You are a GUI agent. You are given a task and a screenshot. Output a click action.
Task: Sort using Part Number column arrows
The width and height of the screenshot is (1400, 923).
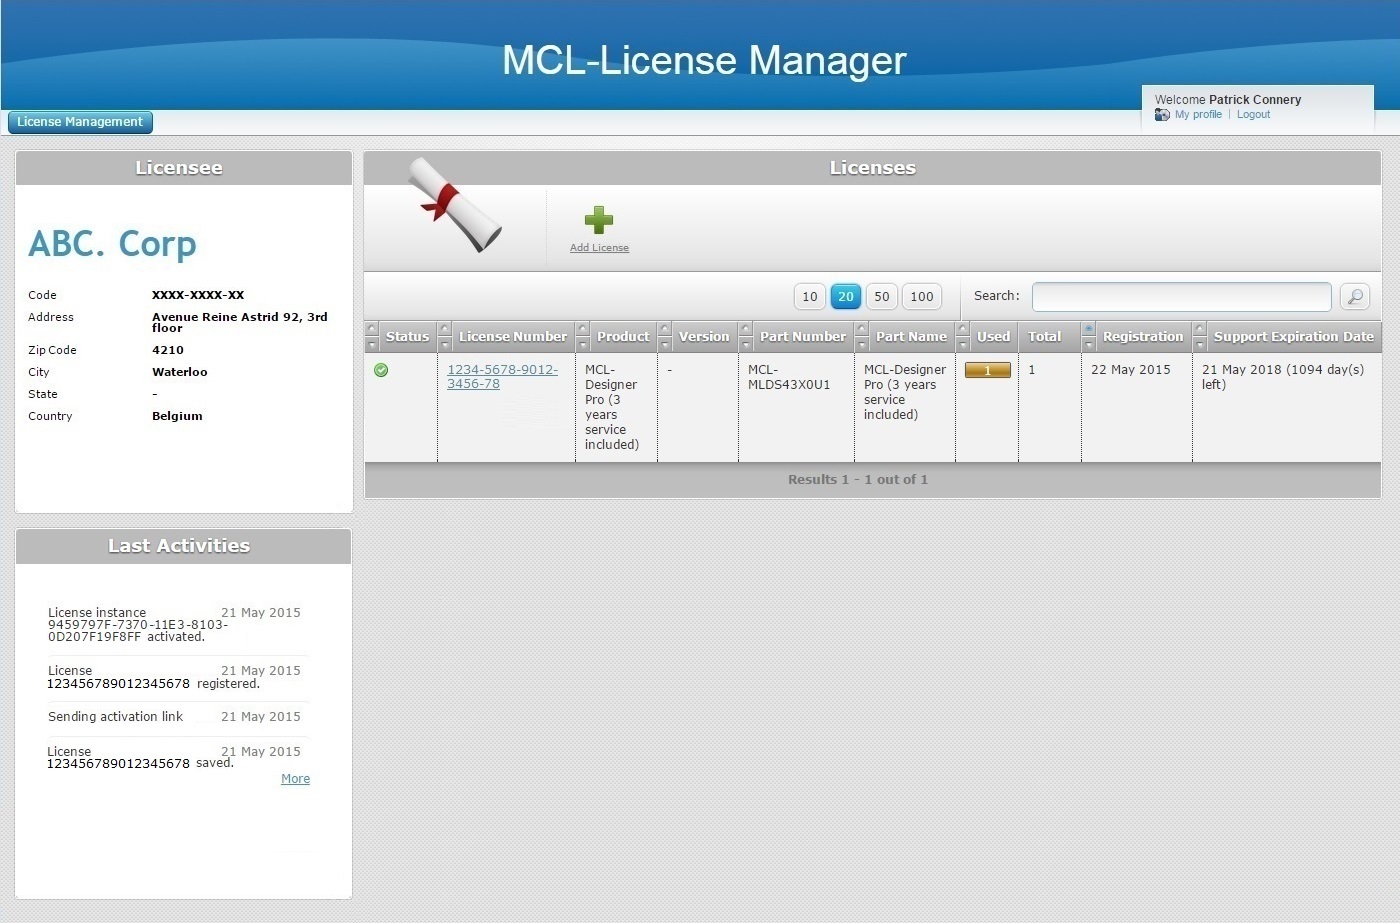click(x=746, y=337)
